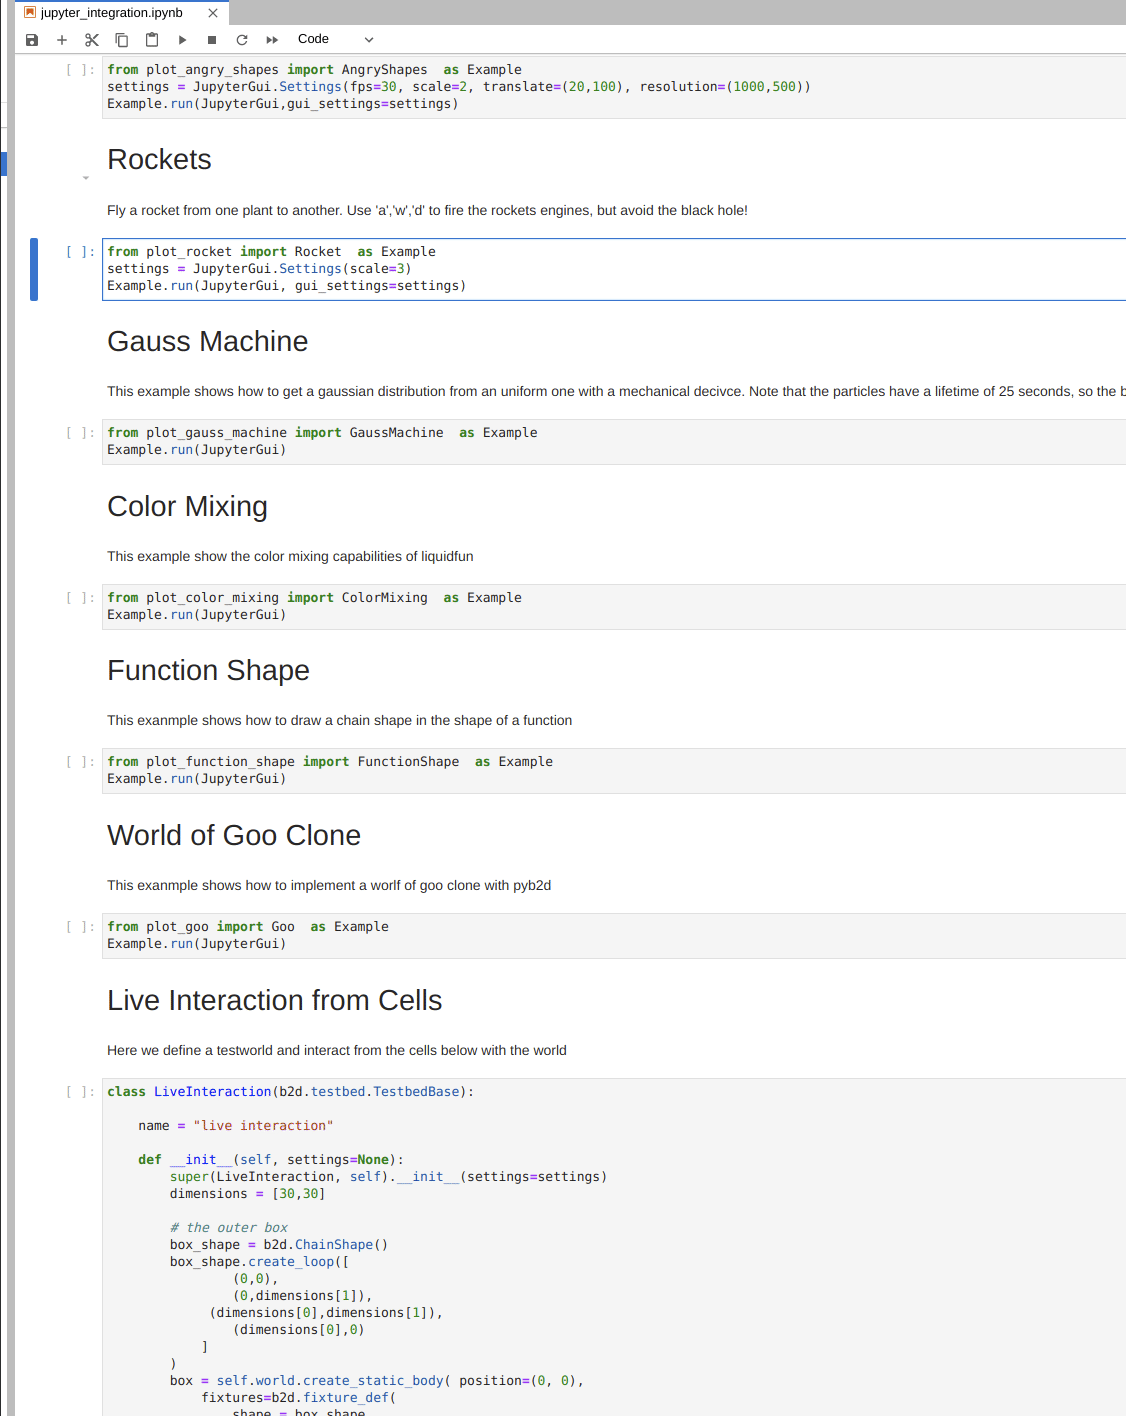
Task: Select the Color Mixing heading
Action: [x=187, y=507]
